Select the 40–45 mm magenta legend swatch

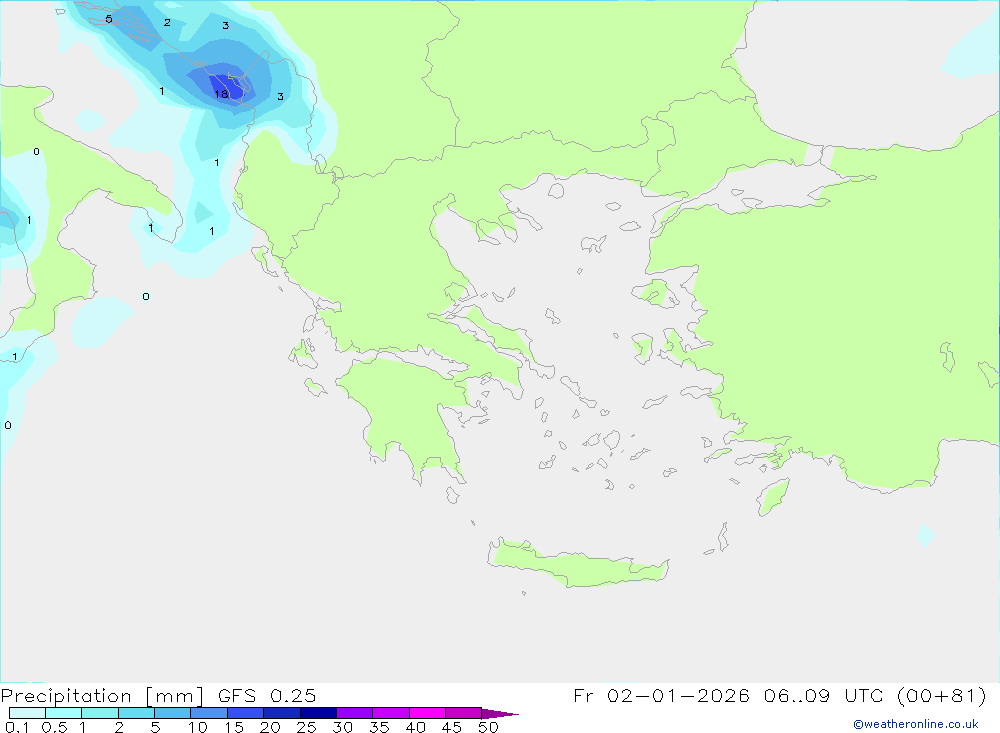click(427, 713)
